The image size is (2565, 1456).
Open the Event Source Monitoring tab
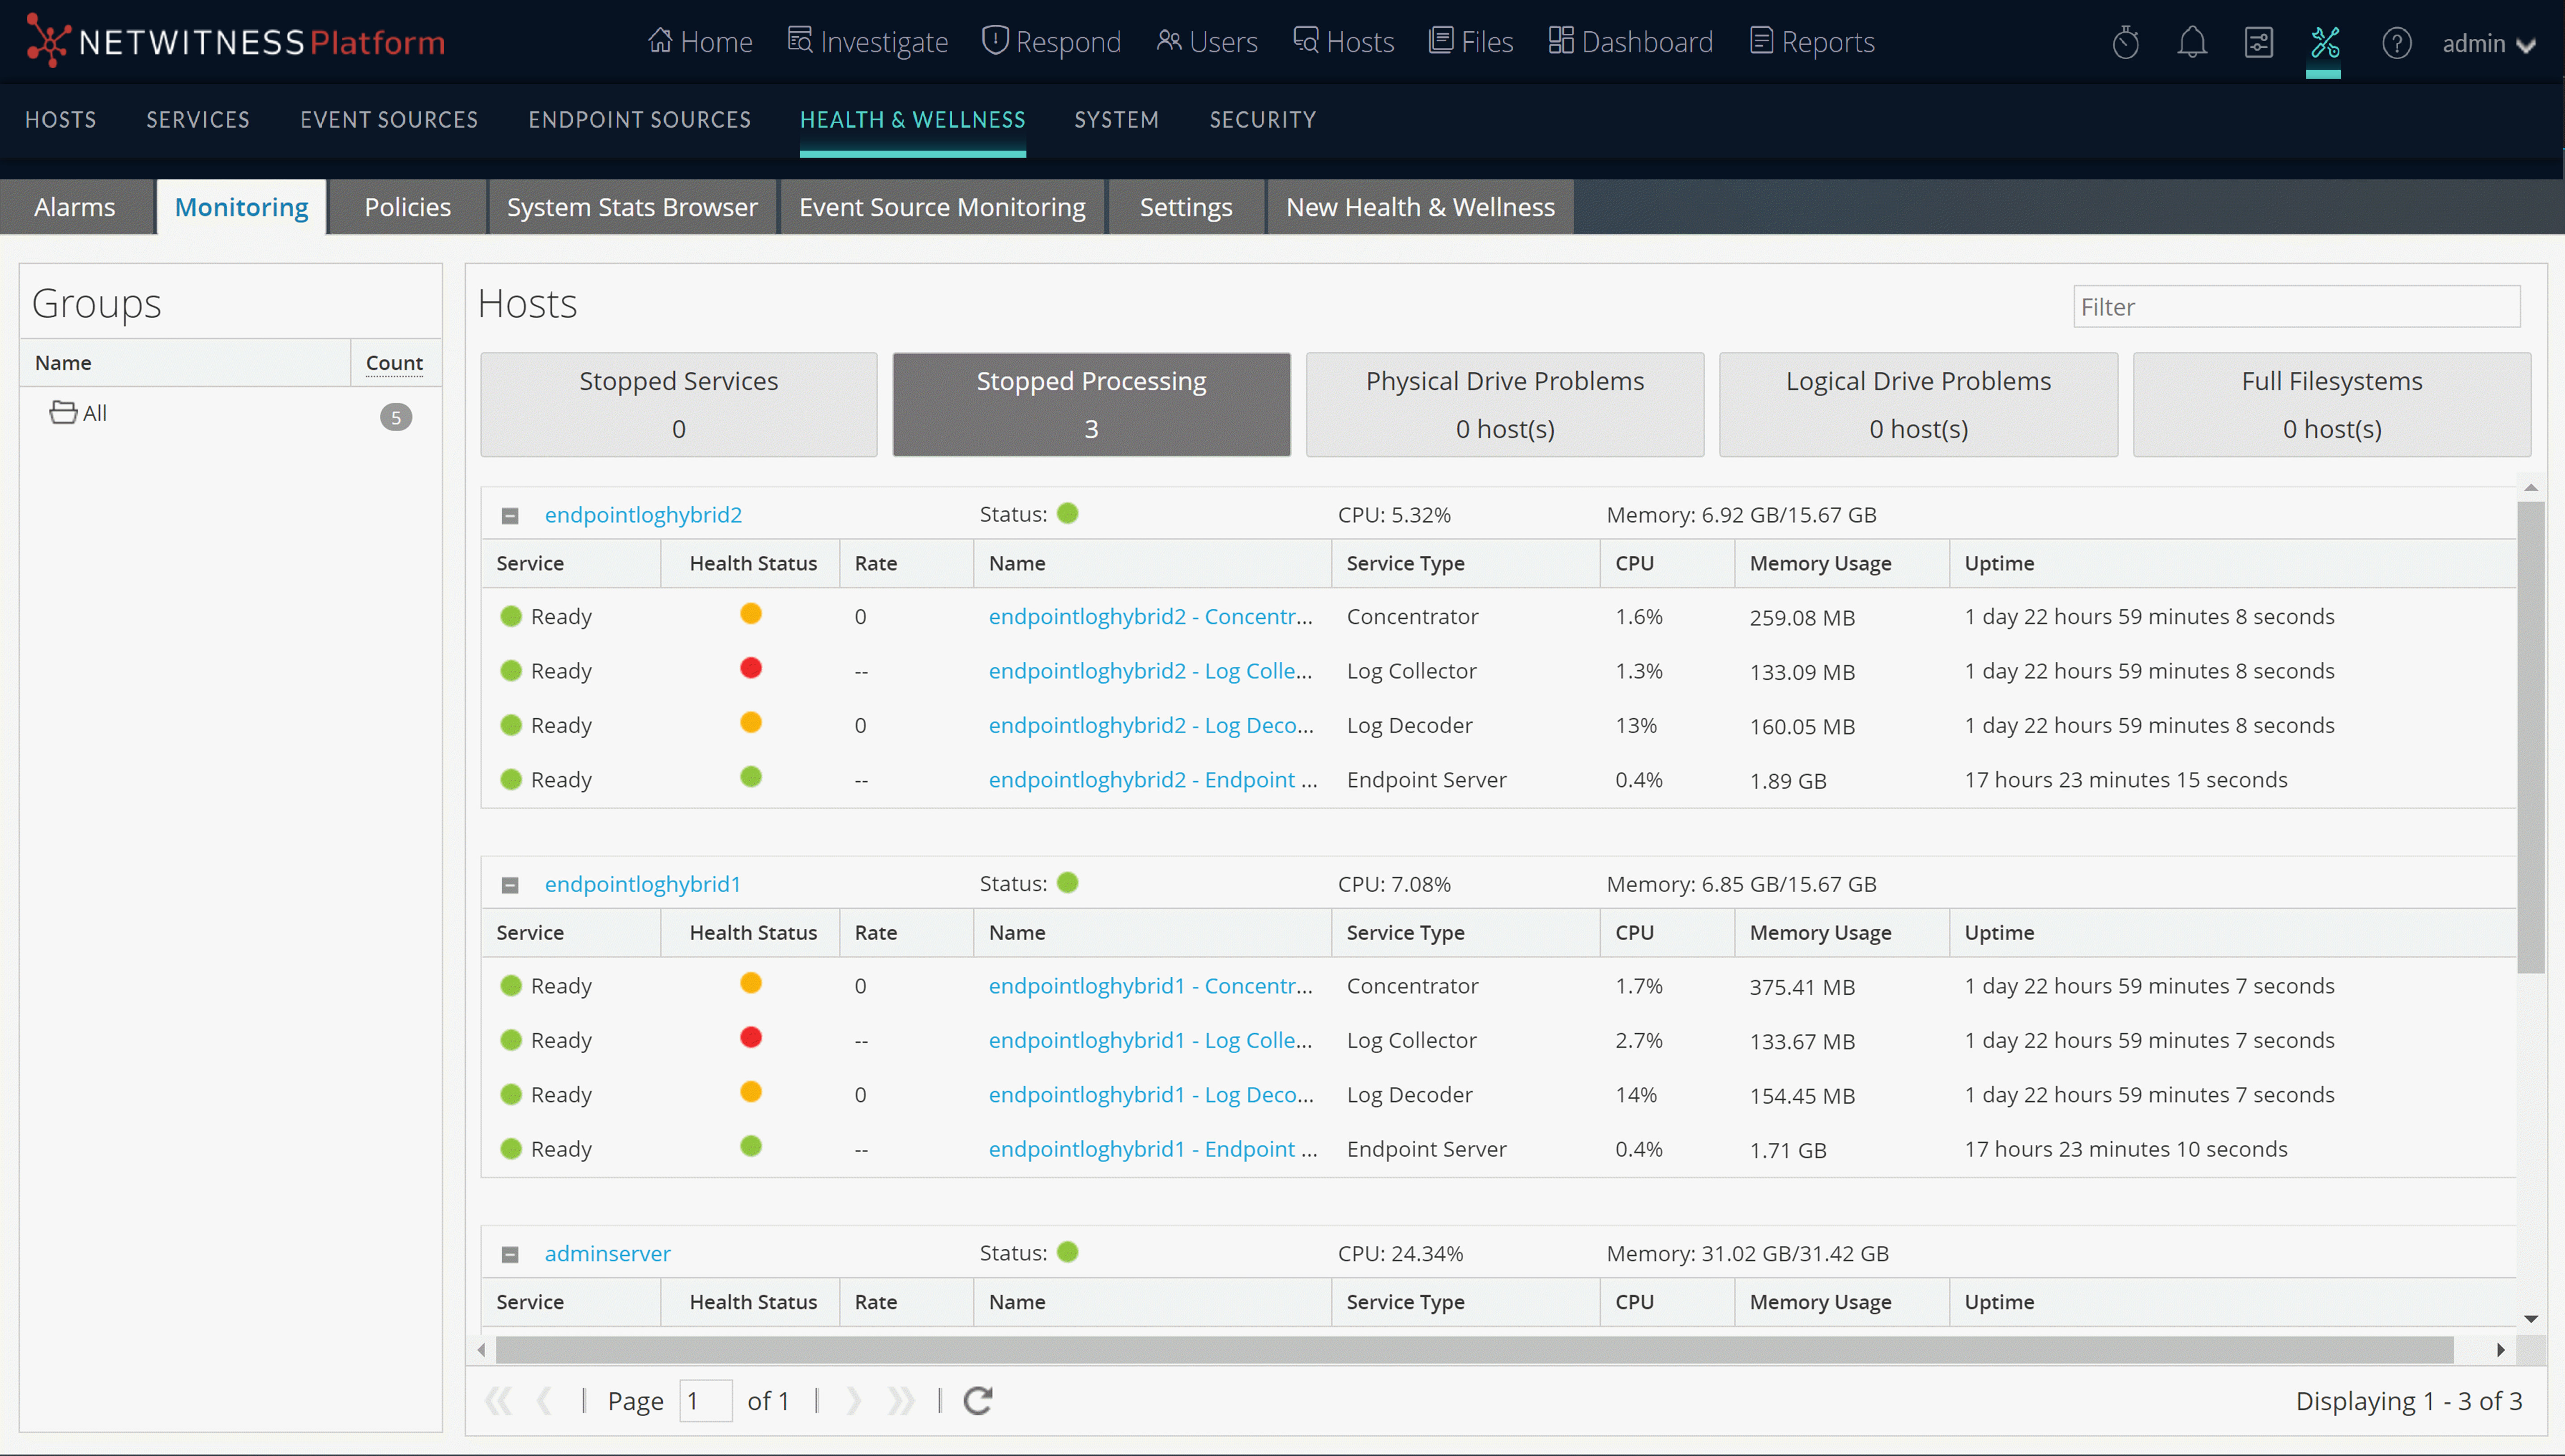942,207
